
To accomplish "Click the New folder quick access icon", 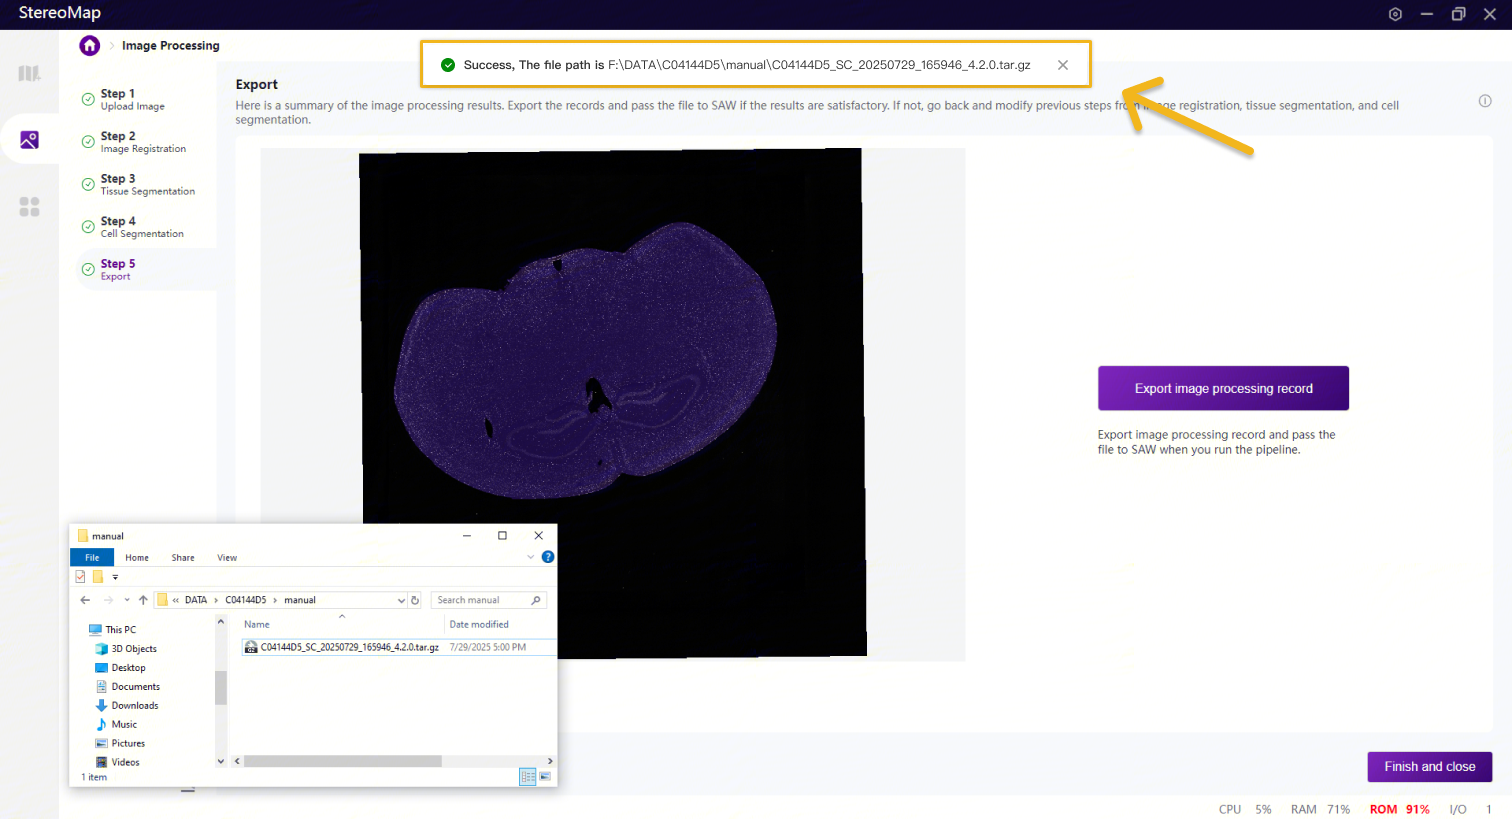I will [x=98, y=577].
